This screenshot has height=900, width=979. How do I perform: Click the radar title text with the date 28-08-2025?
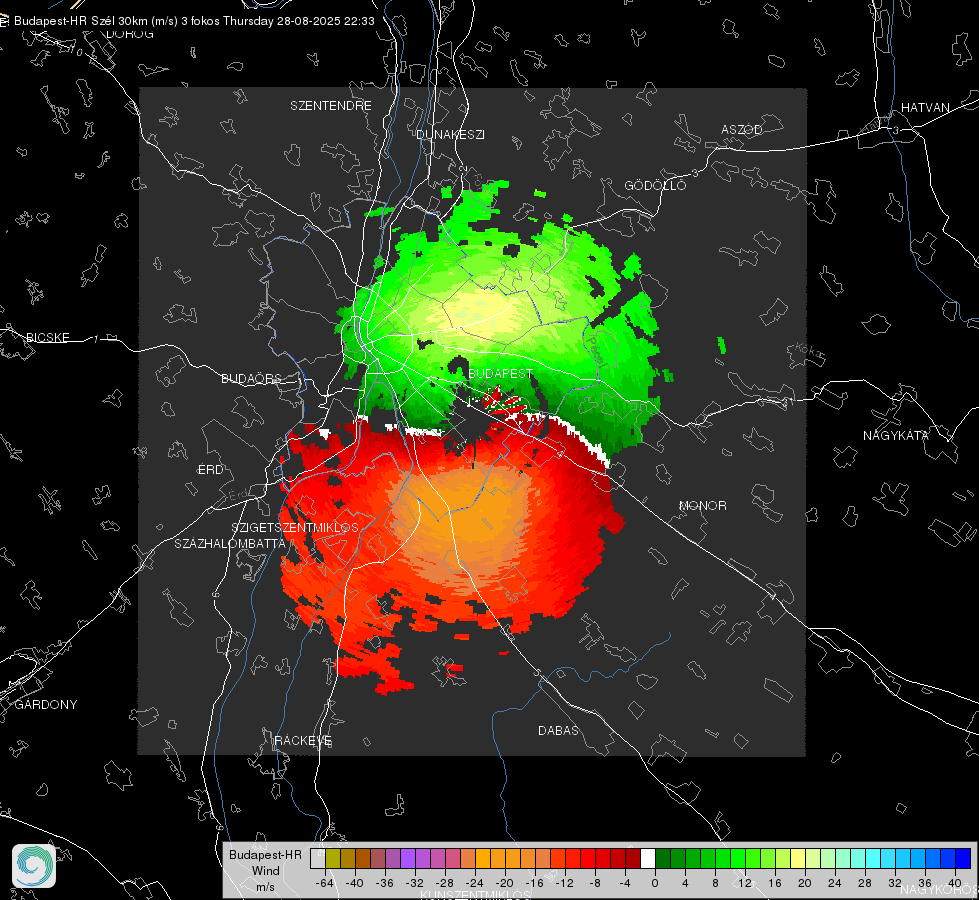tap(194, 21)
